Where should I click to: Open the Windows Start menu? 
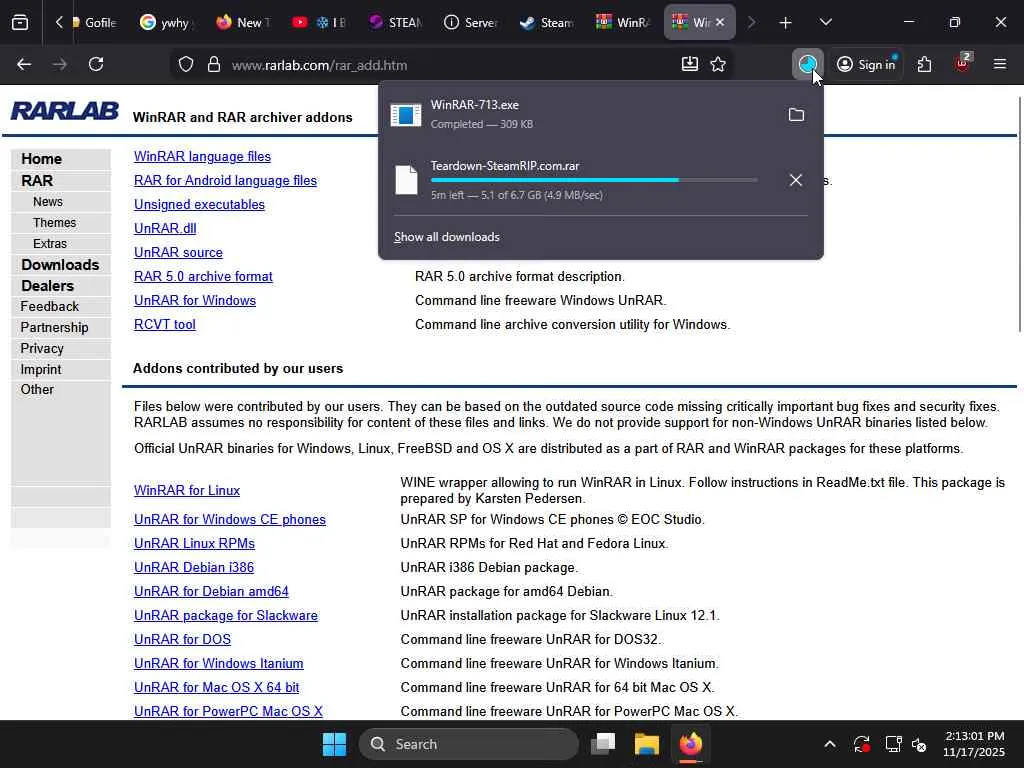tap(334, 744)
